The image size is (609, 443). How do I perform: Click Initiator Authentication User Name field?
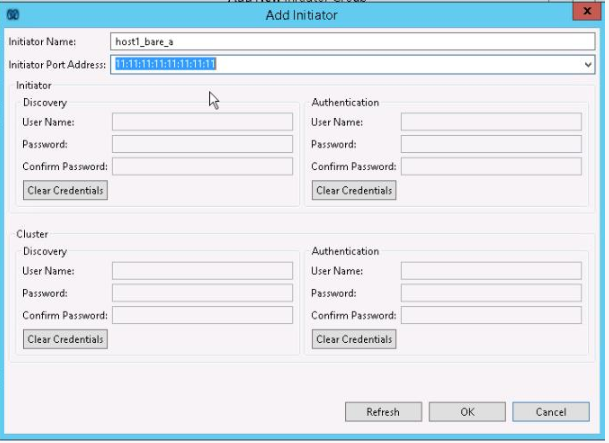pos(491,122)
